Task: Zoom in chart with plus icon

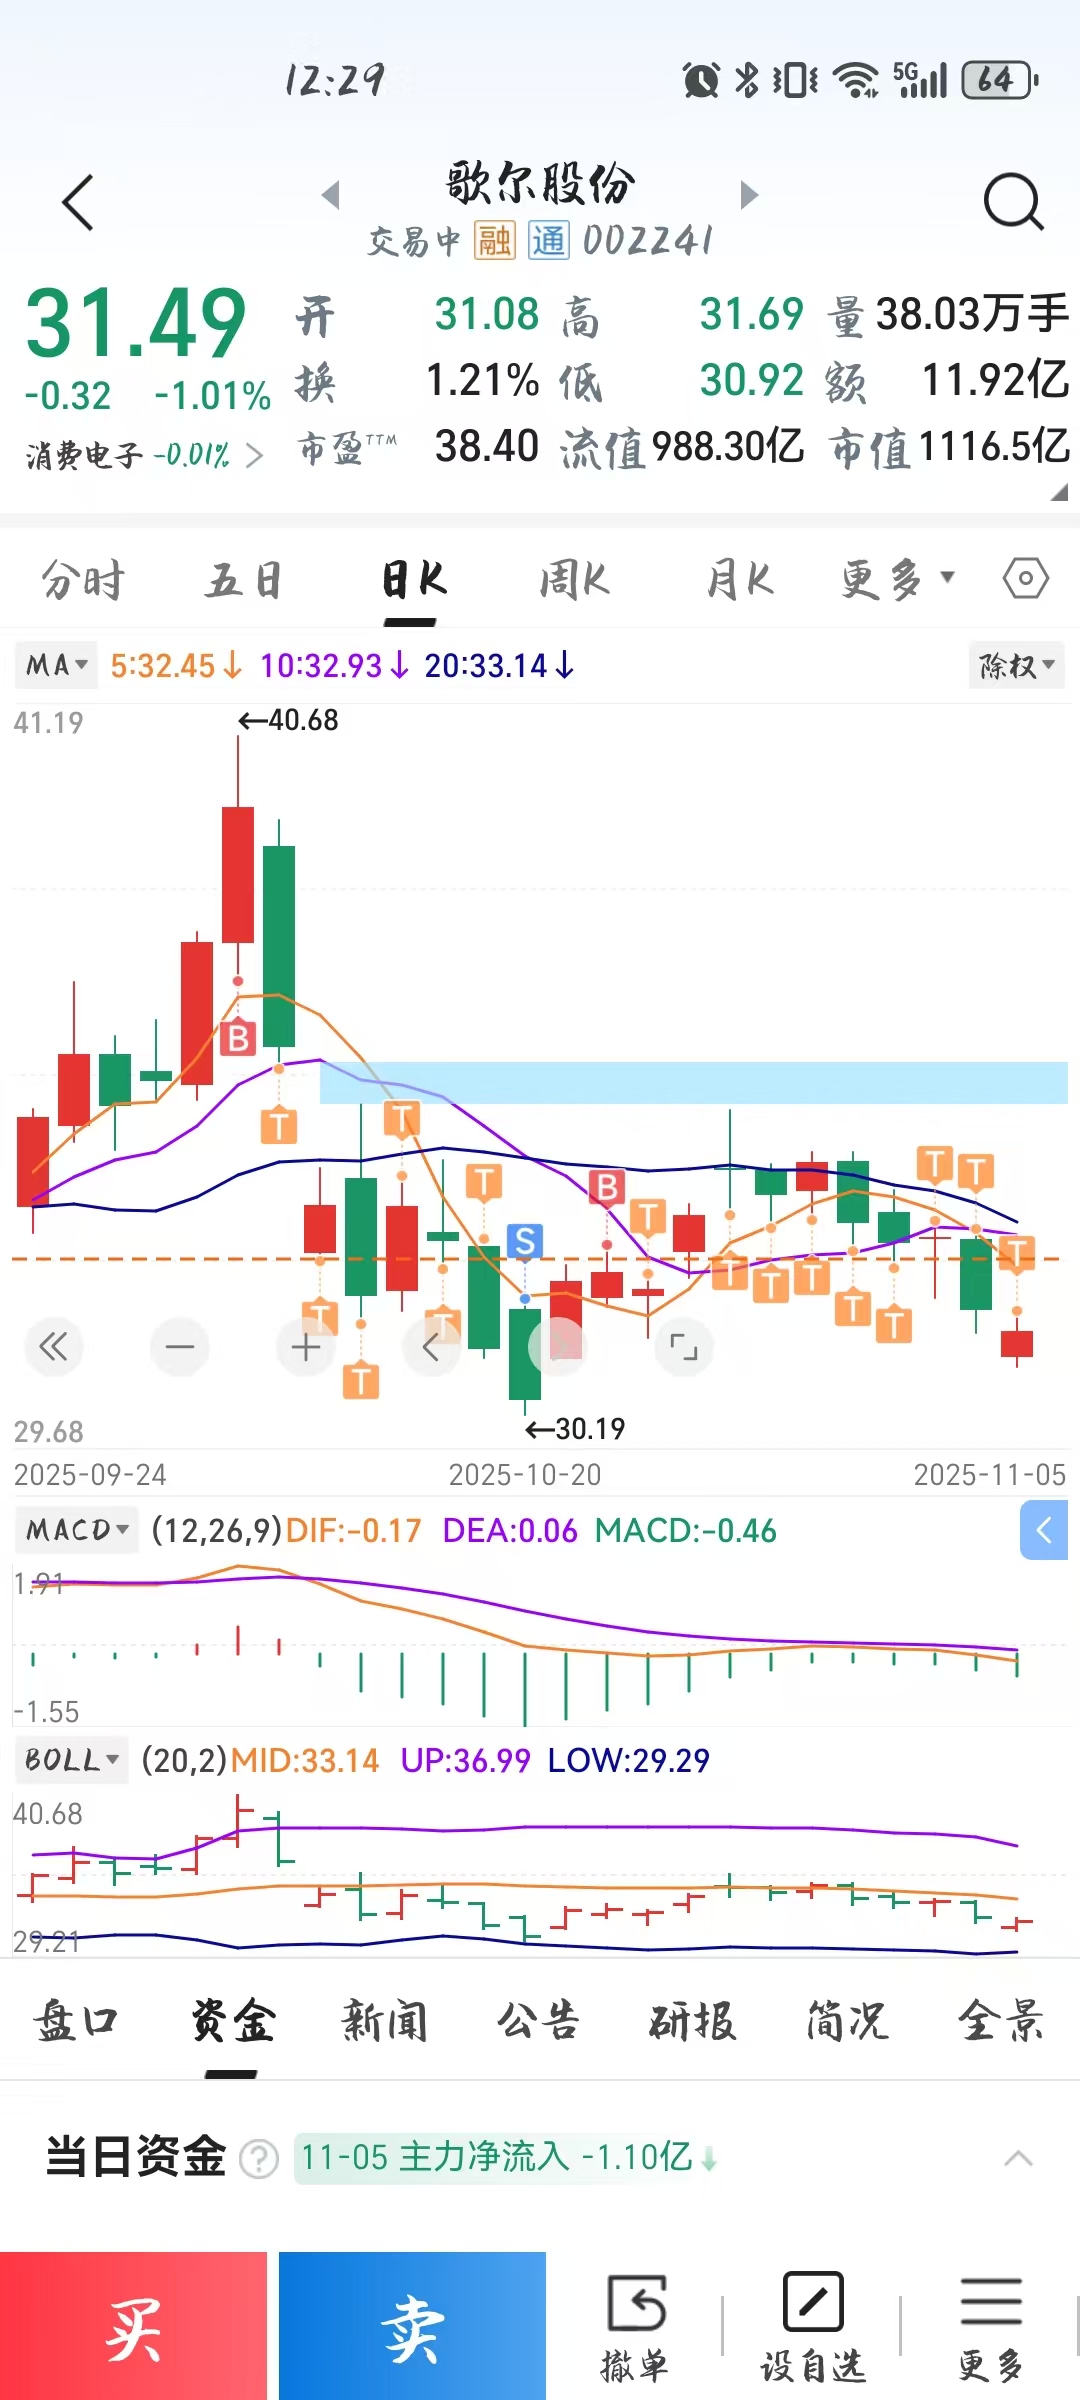Action: [306, 1347]
